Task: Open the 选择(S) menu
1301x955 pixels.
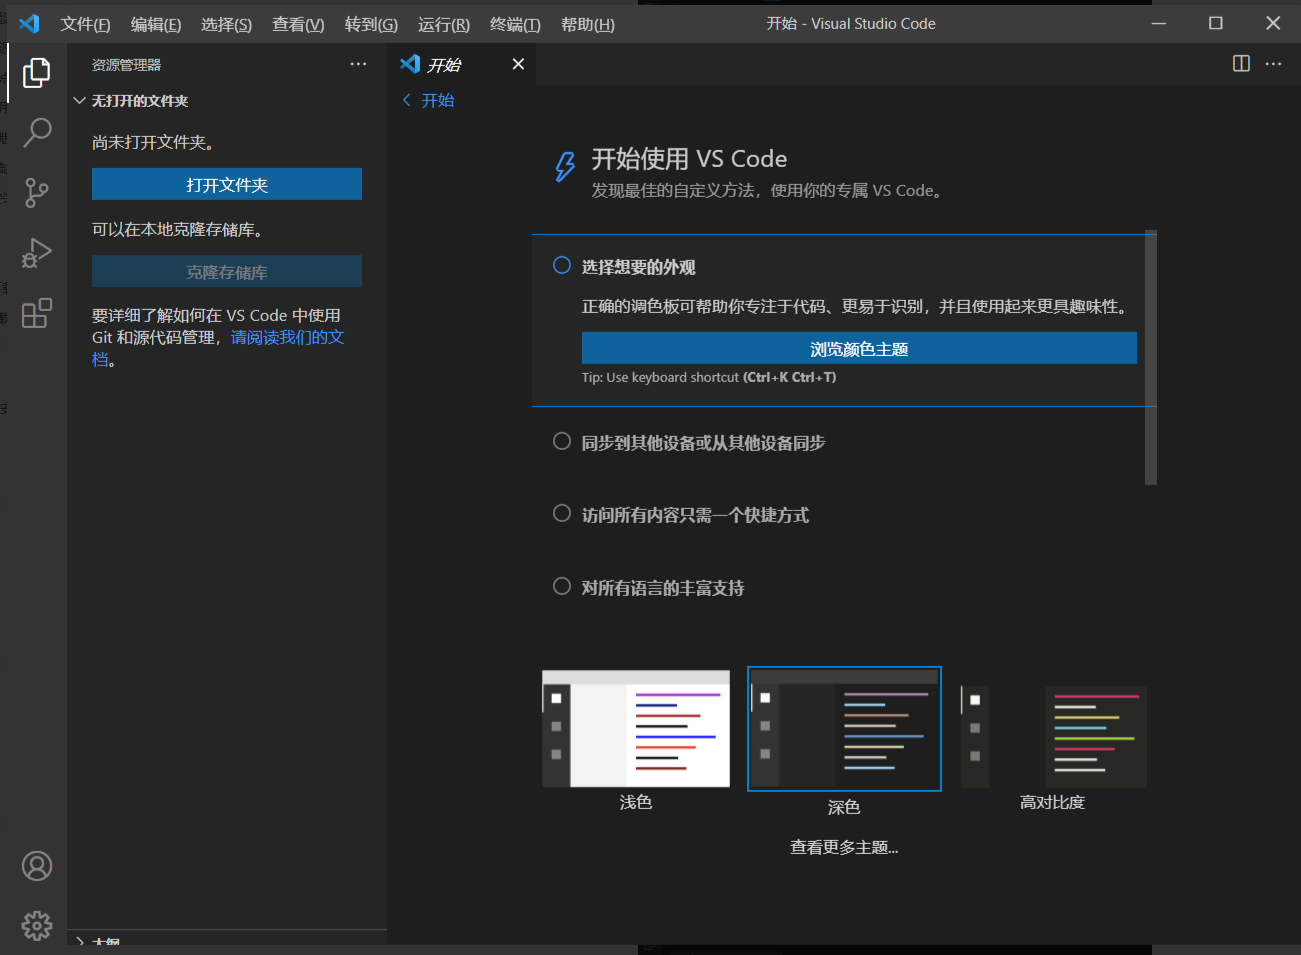Action: tap(226, 24)
